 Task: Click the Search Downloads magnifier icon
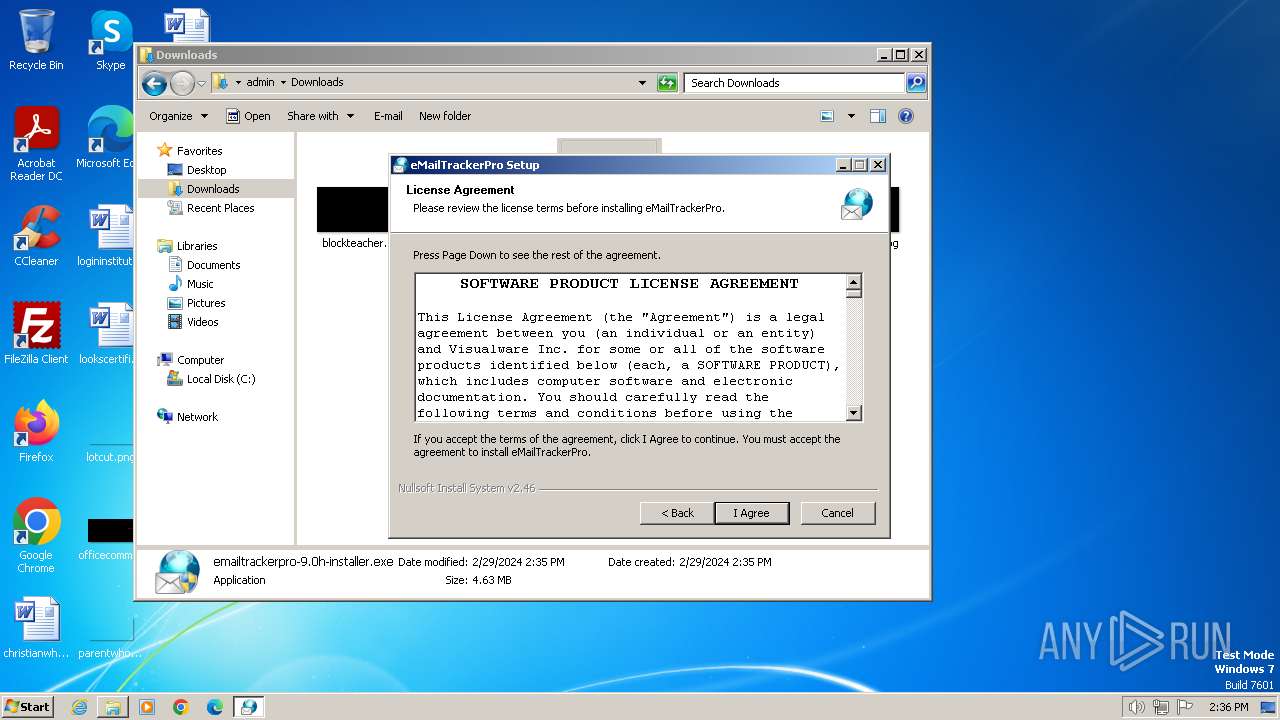915,83
